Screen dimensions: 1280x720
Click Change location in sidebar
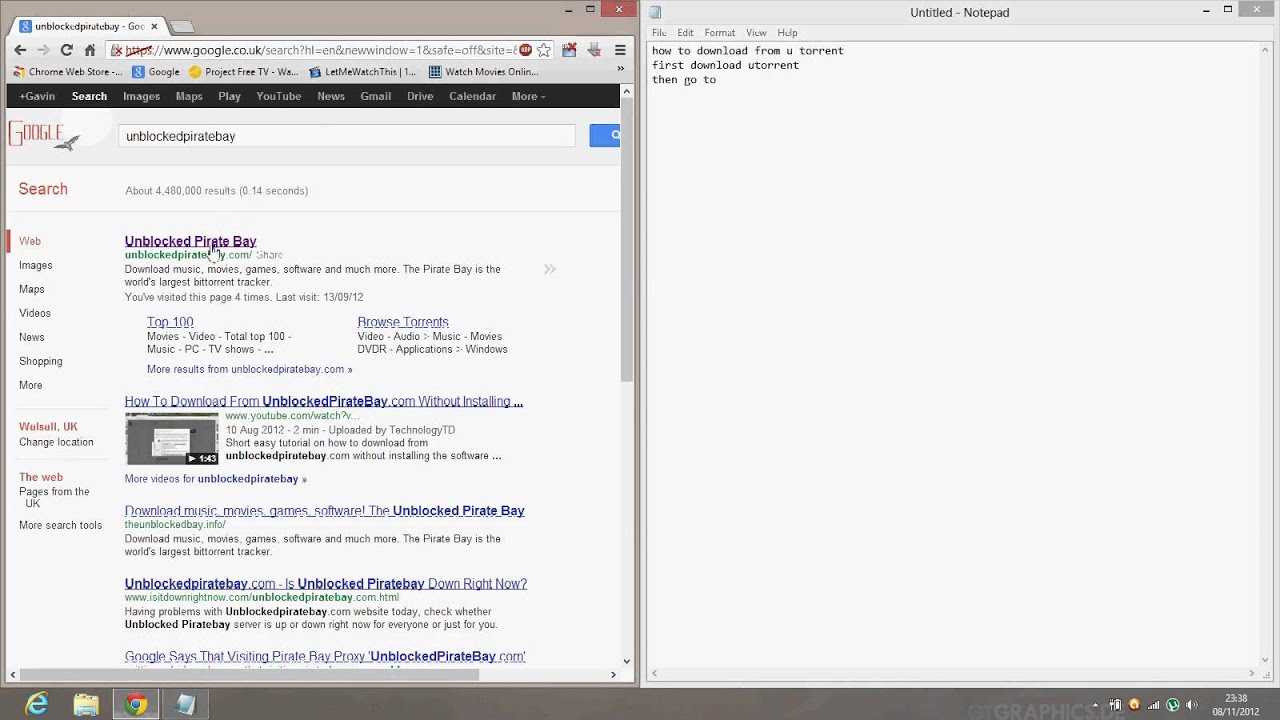tap(56, 442)
